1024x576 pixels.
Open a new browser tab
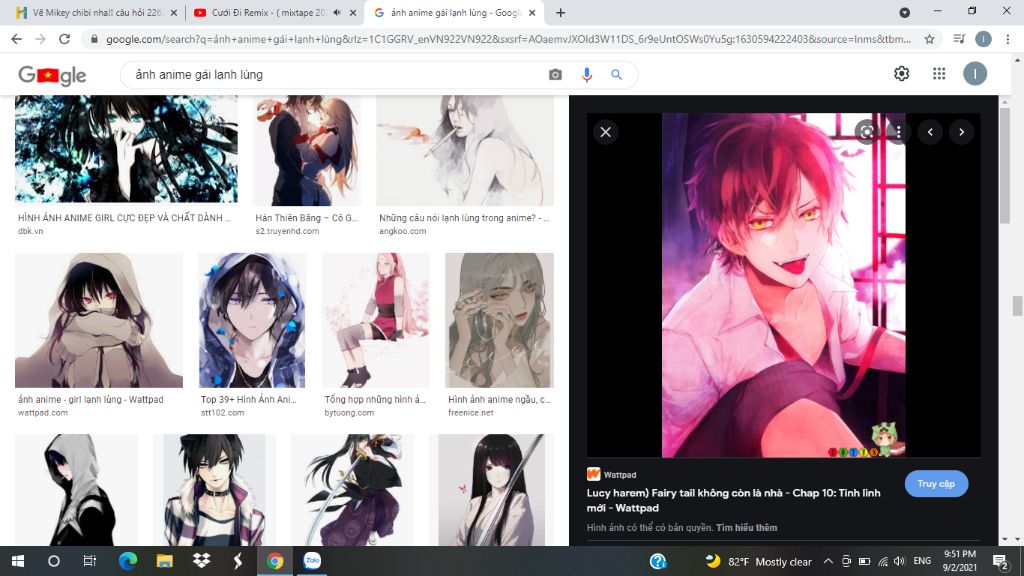pyautogui.click(x=560, y=12)
